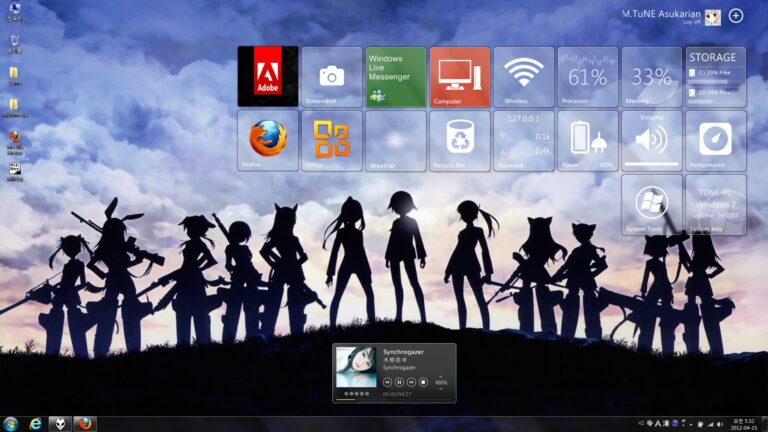Open the STORAGE drives tile
768x432 pixels.
coord(716,76)
